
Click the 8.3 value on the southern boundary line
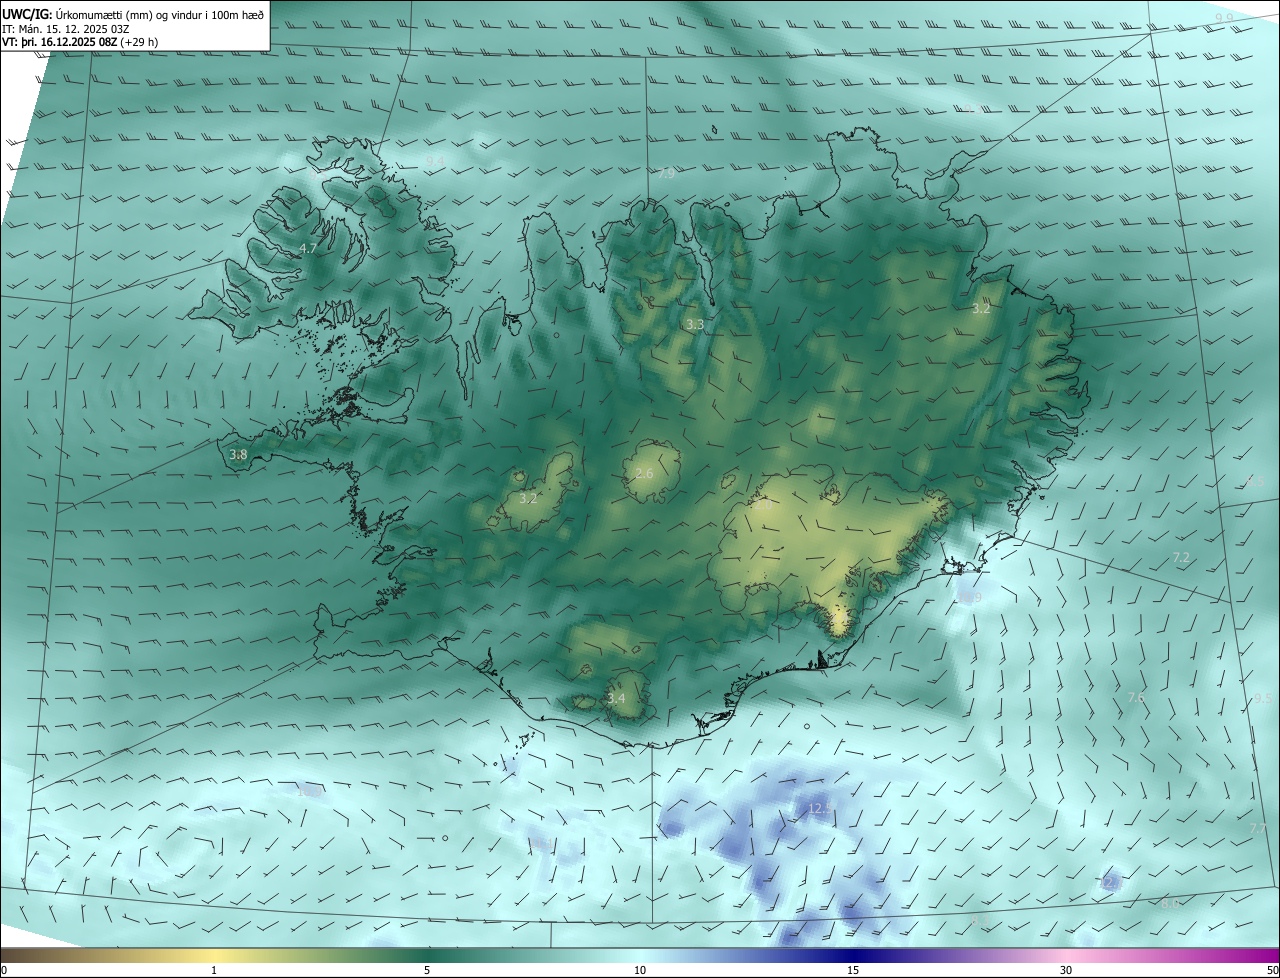980,919
